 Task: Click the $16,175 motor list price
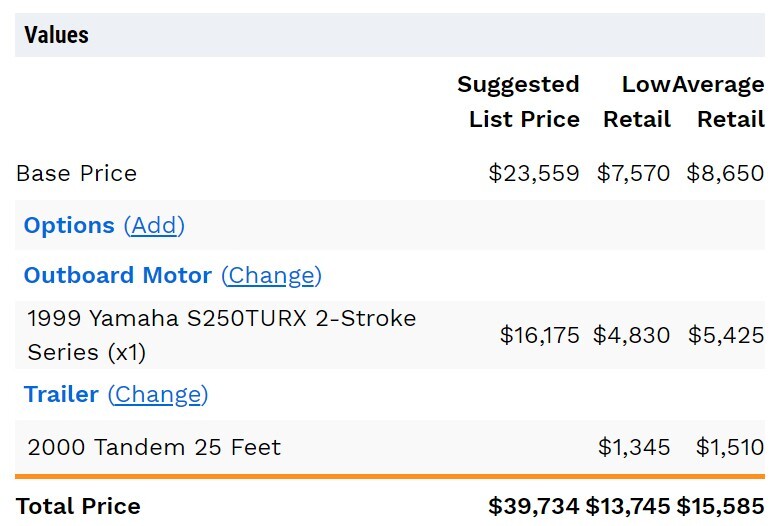[x=539, y=335]
